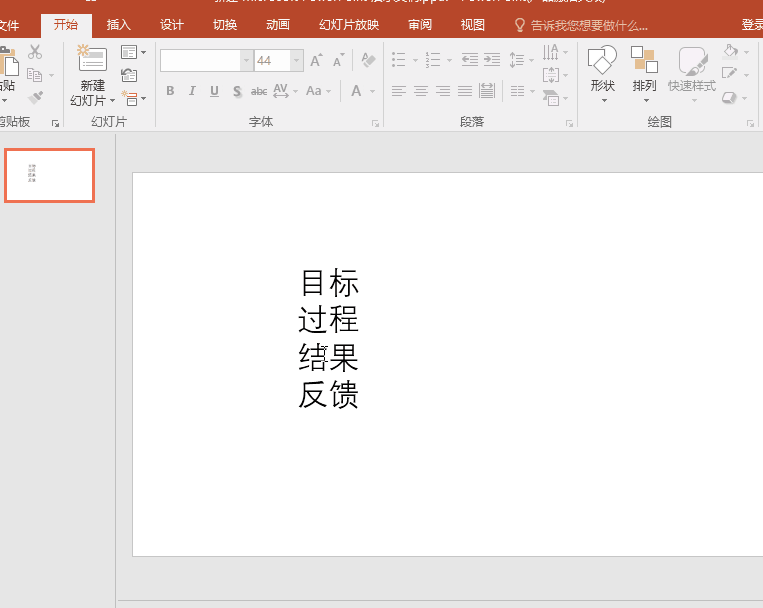This screenshot has height=608, width=763.
Task: Toggle bold formatting B
Action: tap(170, 91)
